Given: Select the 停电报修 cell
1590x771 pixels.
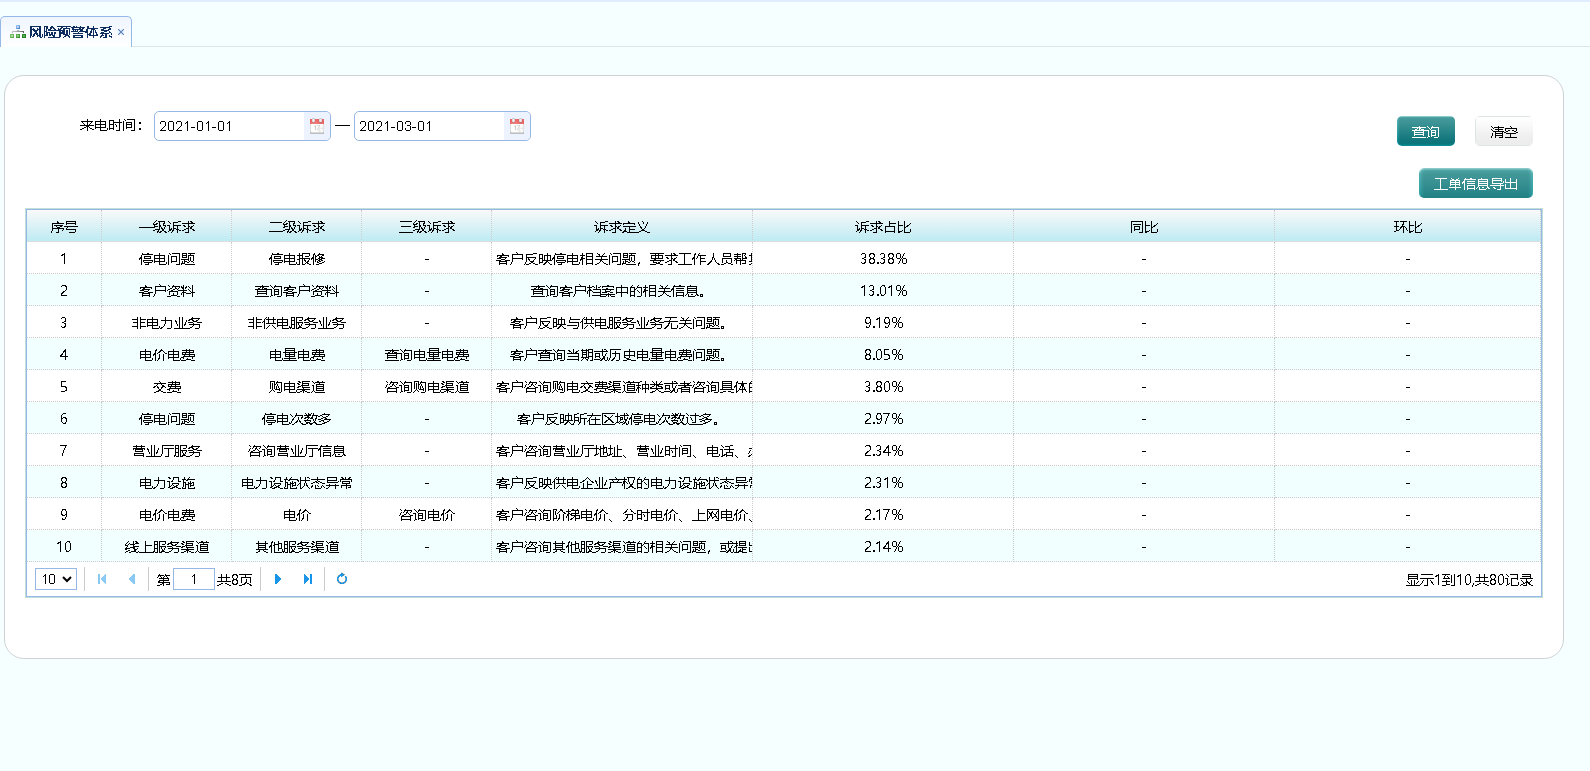Looking at the screenshot, I should 297,259.
